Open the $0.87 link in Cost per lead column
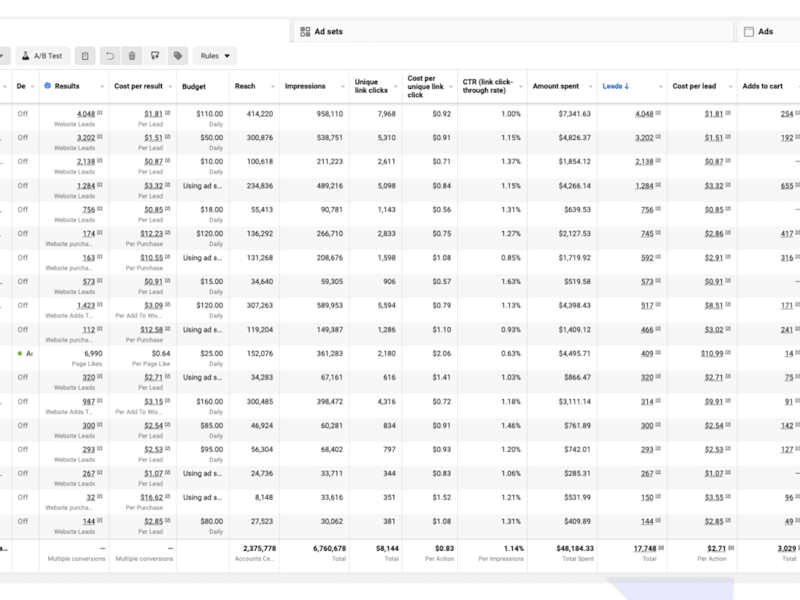 point(714,162)
